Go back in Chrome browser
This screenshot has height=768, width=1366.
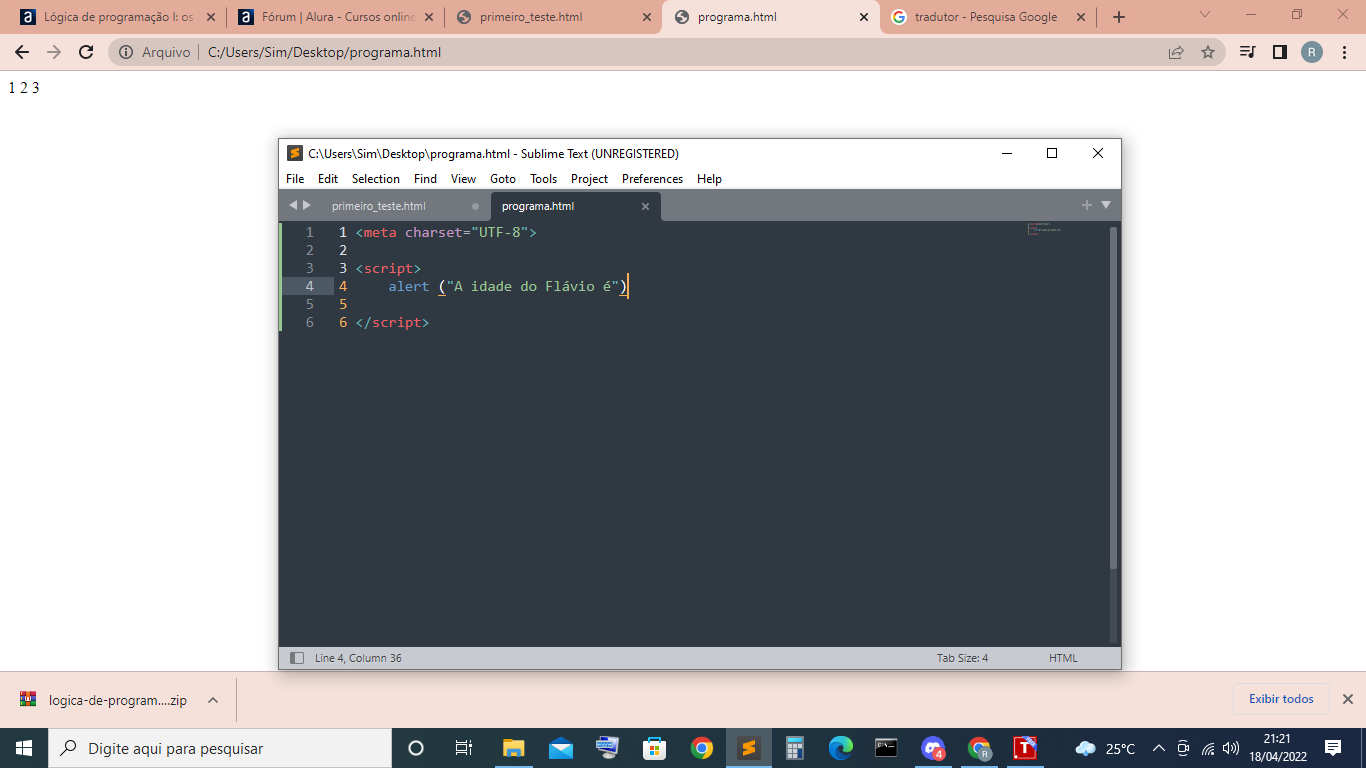tap(22, 52)
